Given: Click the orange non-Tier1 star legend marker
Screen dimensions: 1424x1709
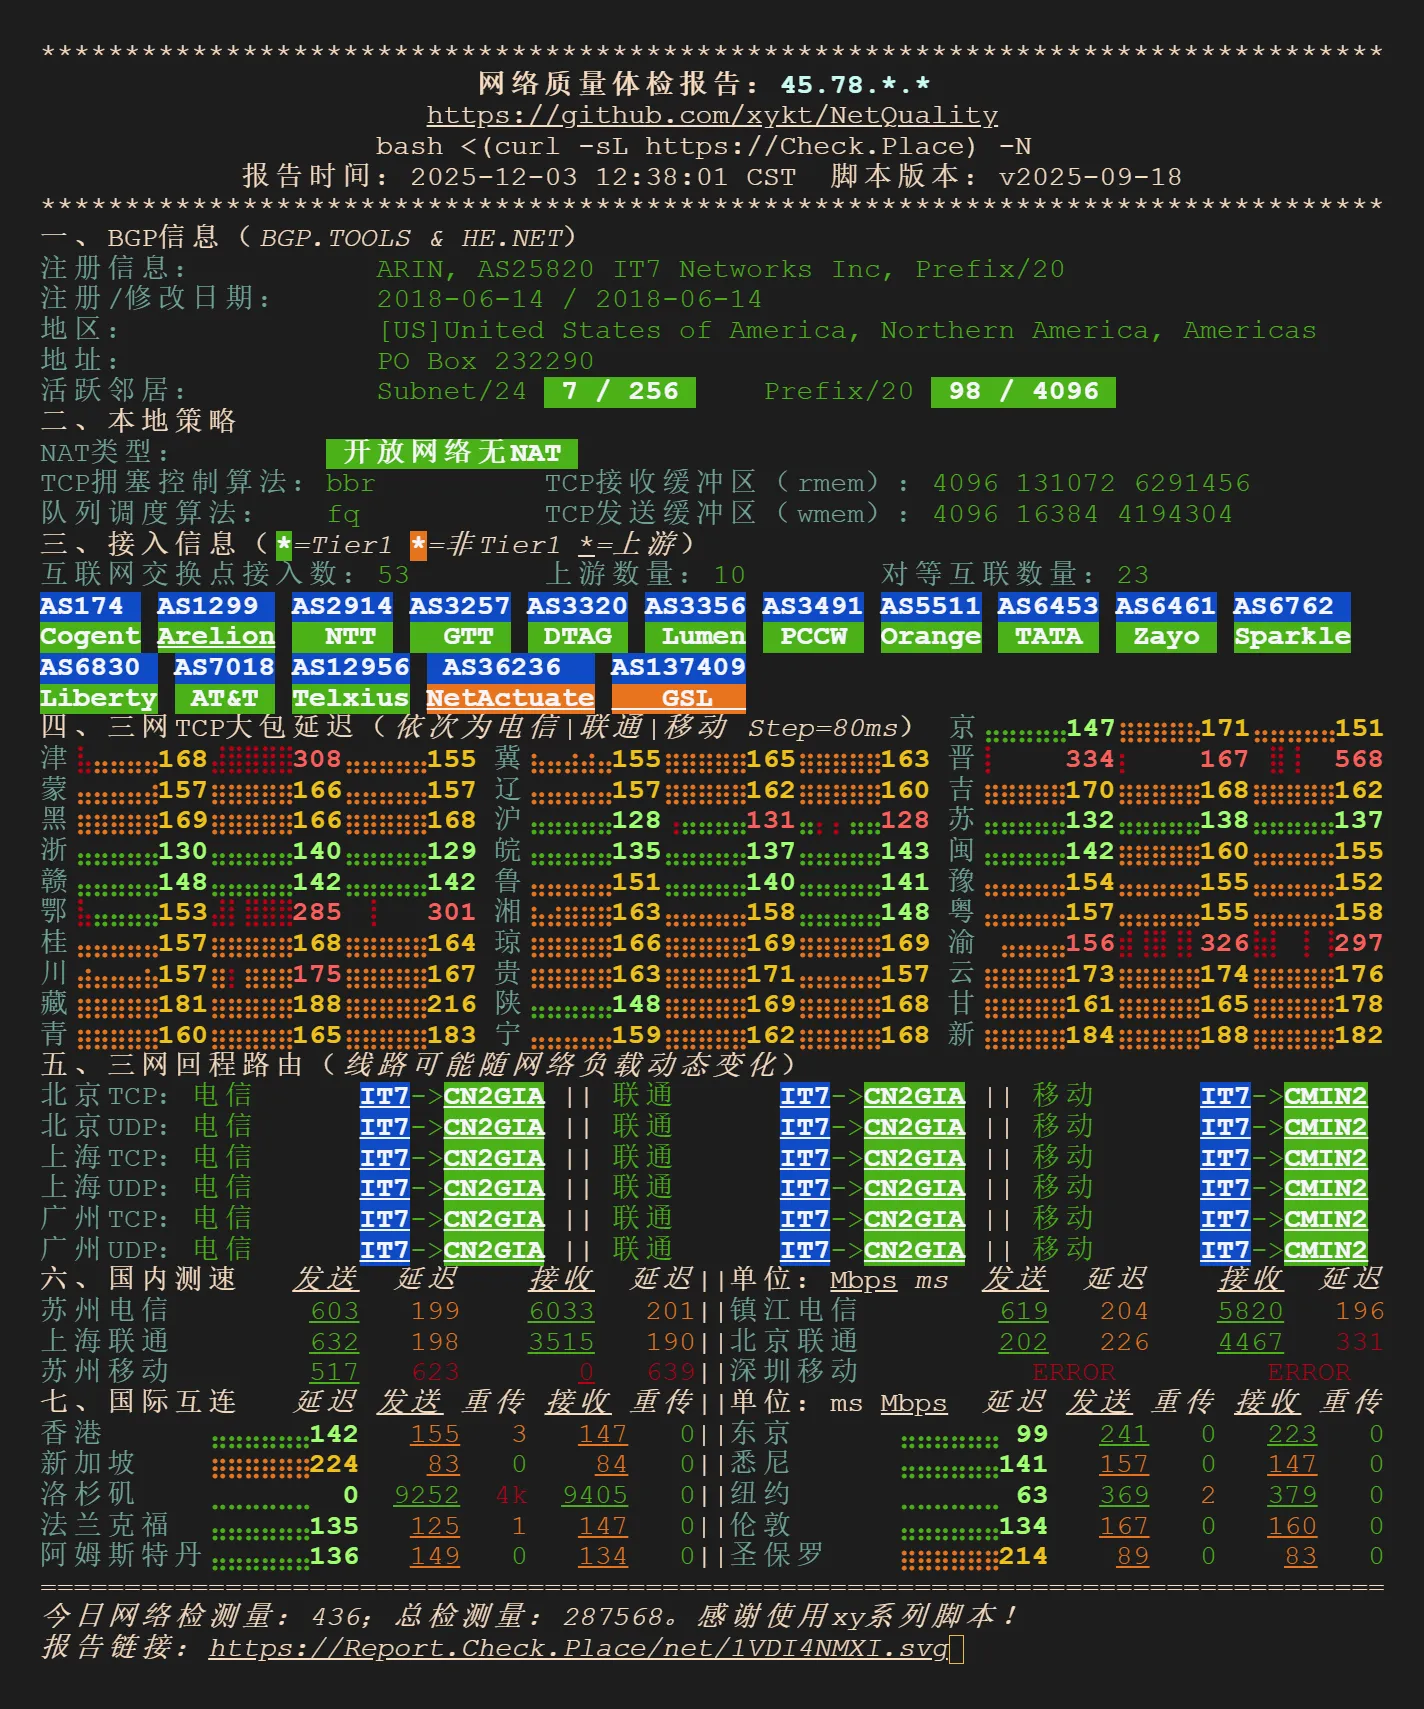Looking at the screenshot, I should [x=418, y=545].
